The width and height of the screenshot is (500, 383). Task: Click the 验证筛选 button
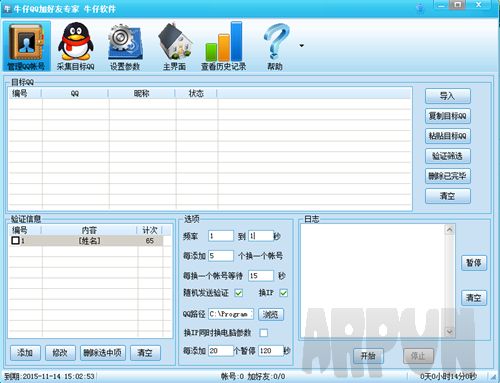[448, 156]
